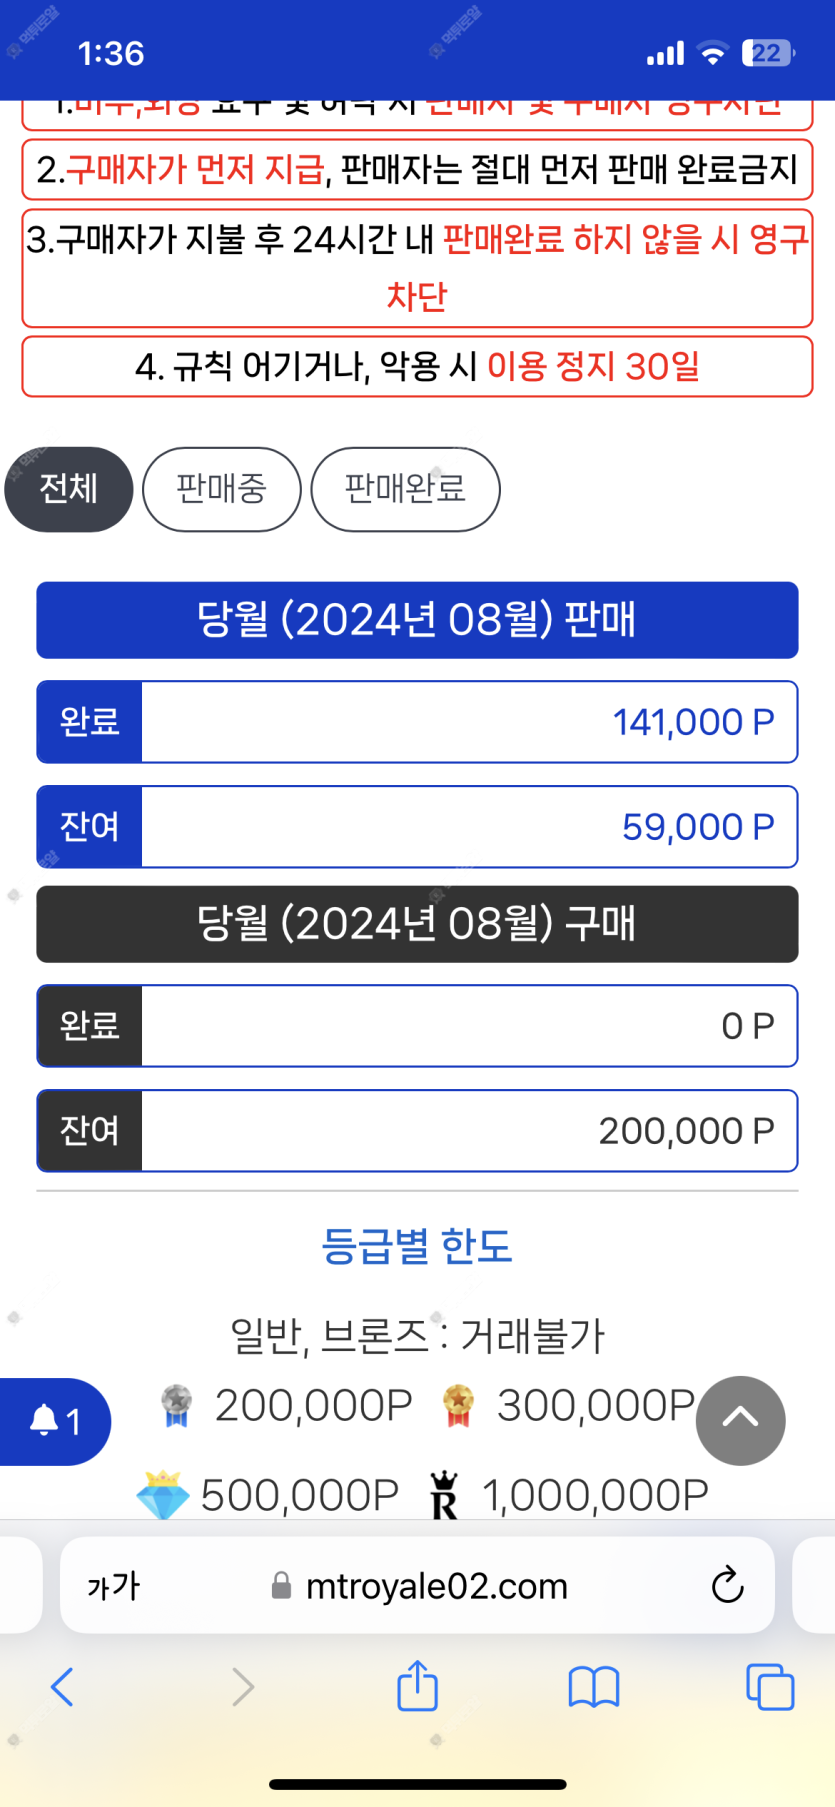Open the 가가 text size menu
The width and height of the screenshot is (835, 1807).
tap(114, 1585)
